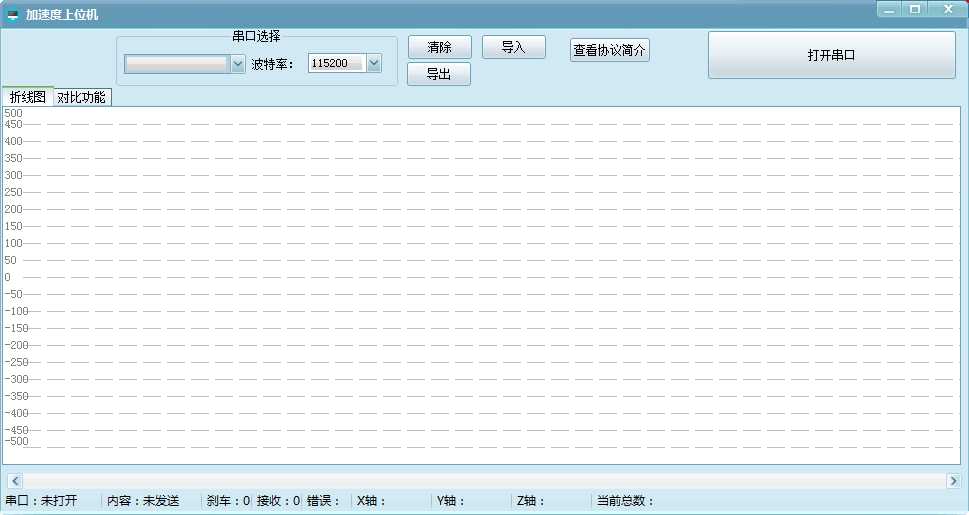Click status text 接收：0
The width and height of the screenshot is (969, 515).
(x=278, y=501)
